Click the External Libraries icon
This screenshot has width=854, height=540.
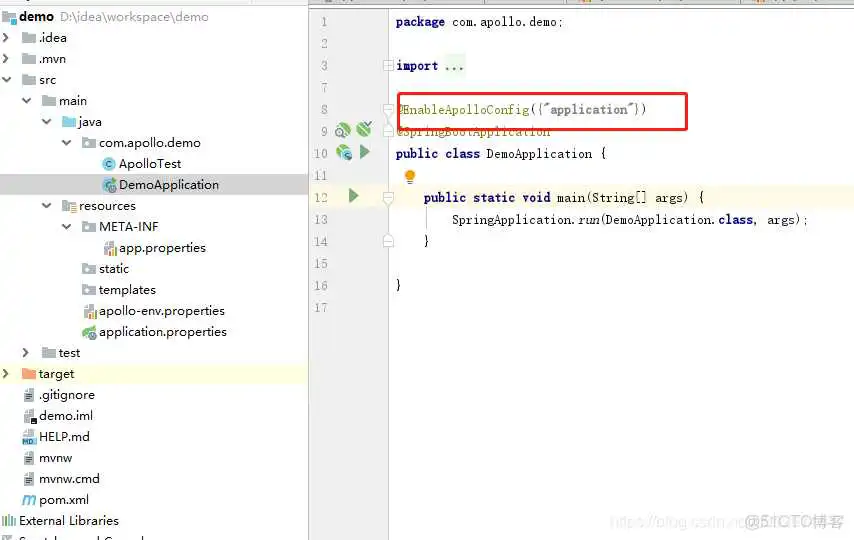(9, 520)
